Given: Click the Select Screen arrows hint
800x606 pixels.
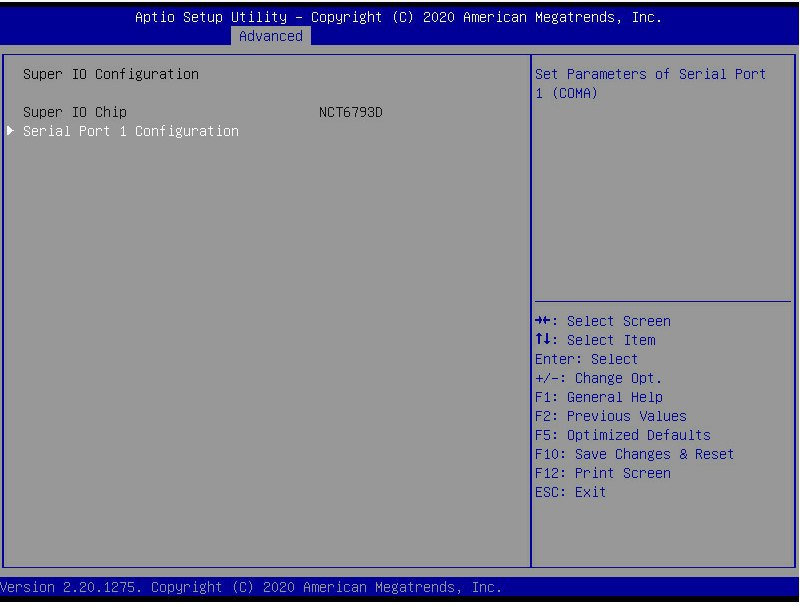Looking at the screenshot, I should click(x=603, y=321).
